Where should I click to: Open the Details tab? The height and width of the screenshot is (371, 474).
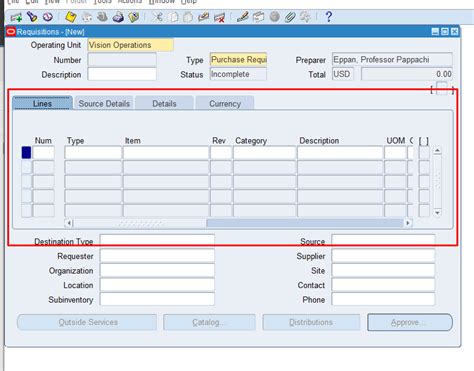(164, 103)
